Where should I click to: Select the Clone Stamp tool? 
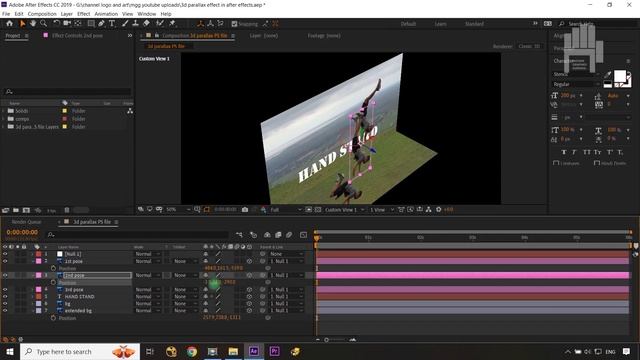click(x=136, y=24)
